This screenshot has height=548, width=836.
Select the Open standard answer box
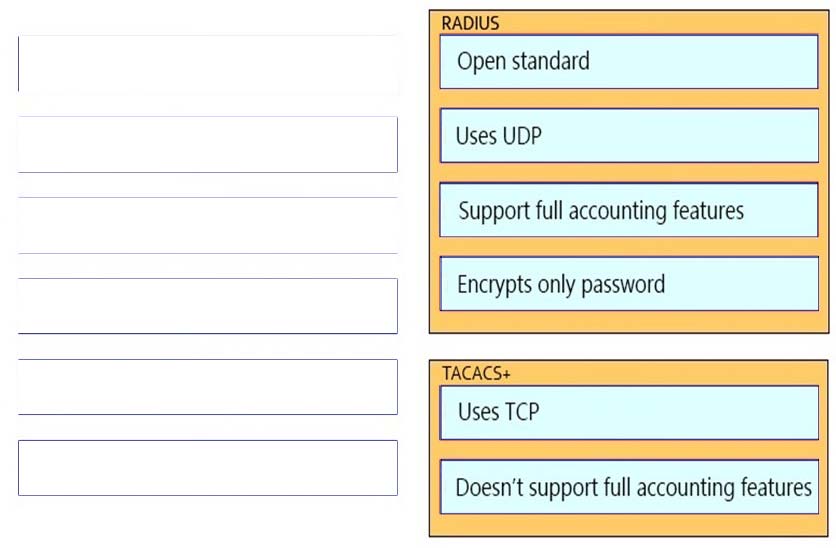(x=629, y=62)
